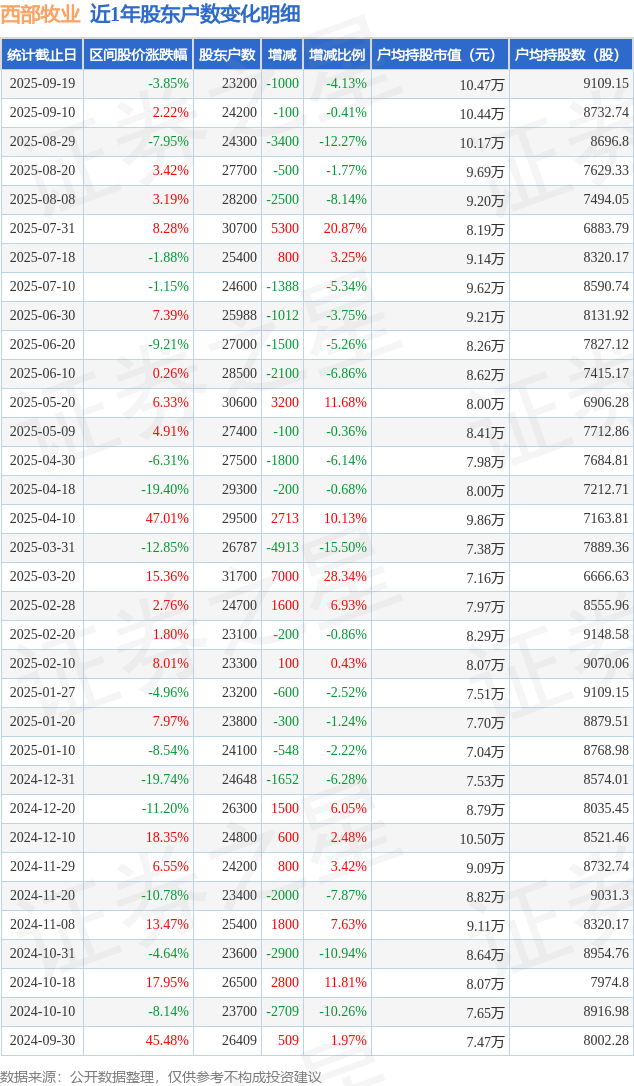Select the 2025-09-19 date cell
Viewport: 634px width, 1086px height.
click(x=43, y=84)
